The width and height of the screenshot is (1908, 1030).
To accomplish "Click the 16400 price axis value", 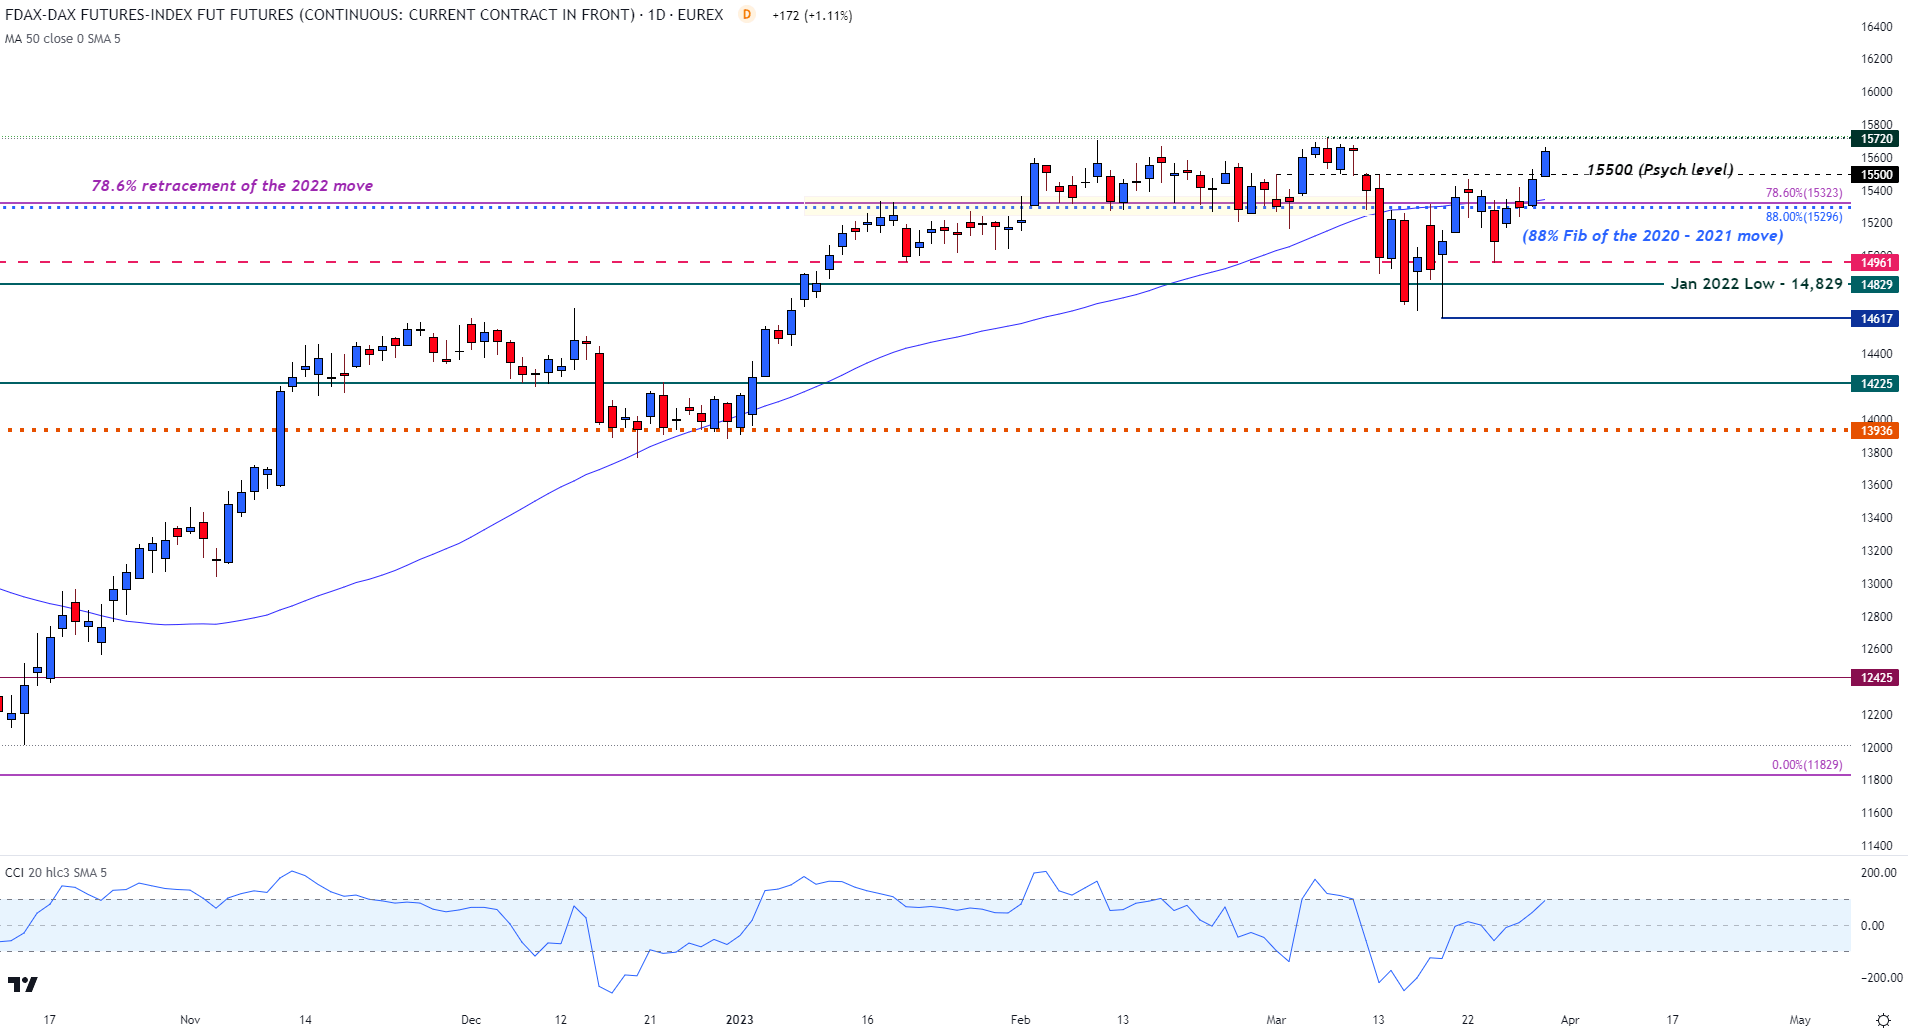I will click(x=1877, y=27).
